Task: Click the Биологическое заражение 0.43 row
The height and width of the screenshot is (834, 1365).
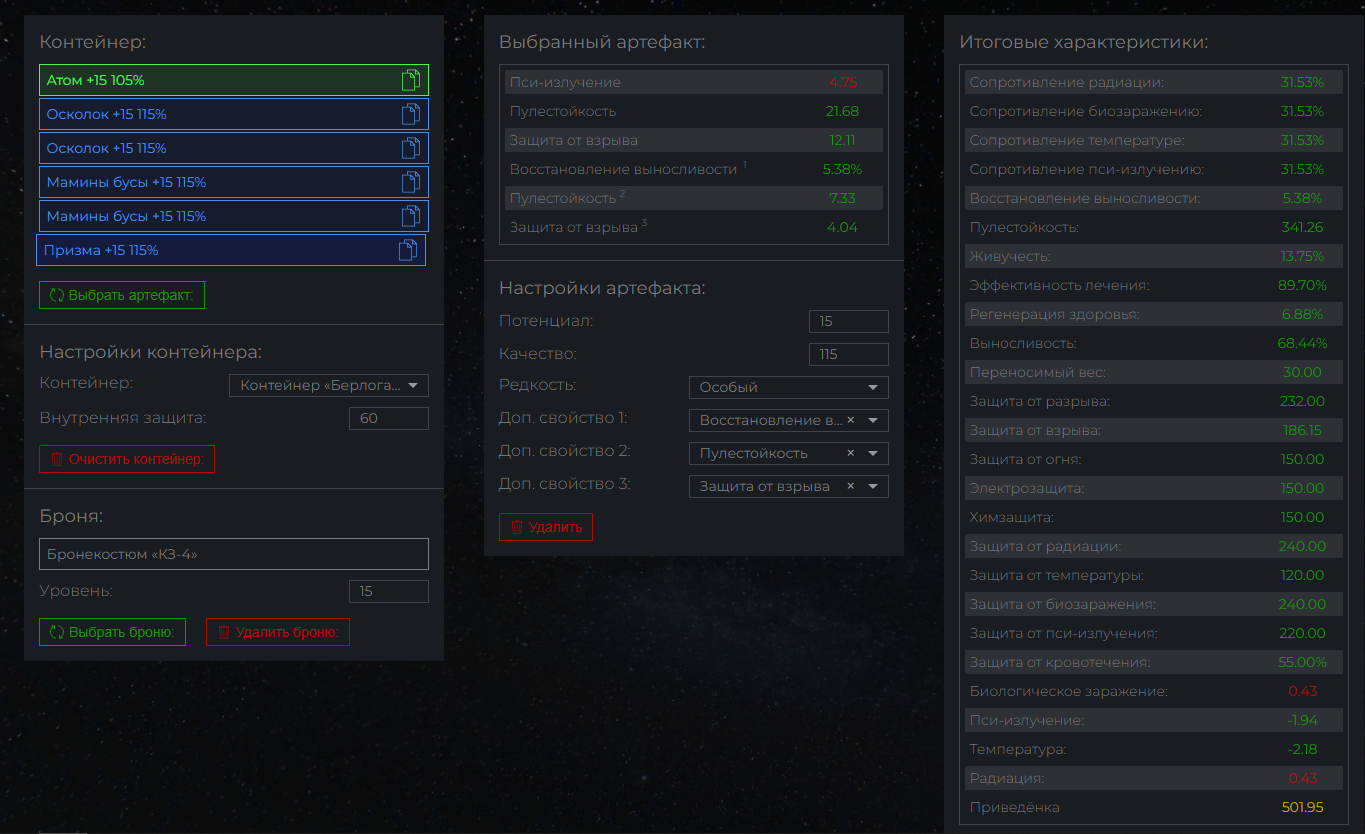Action: point(1154,692)
